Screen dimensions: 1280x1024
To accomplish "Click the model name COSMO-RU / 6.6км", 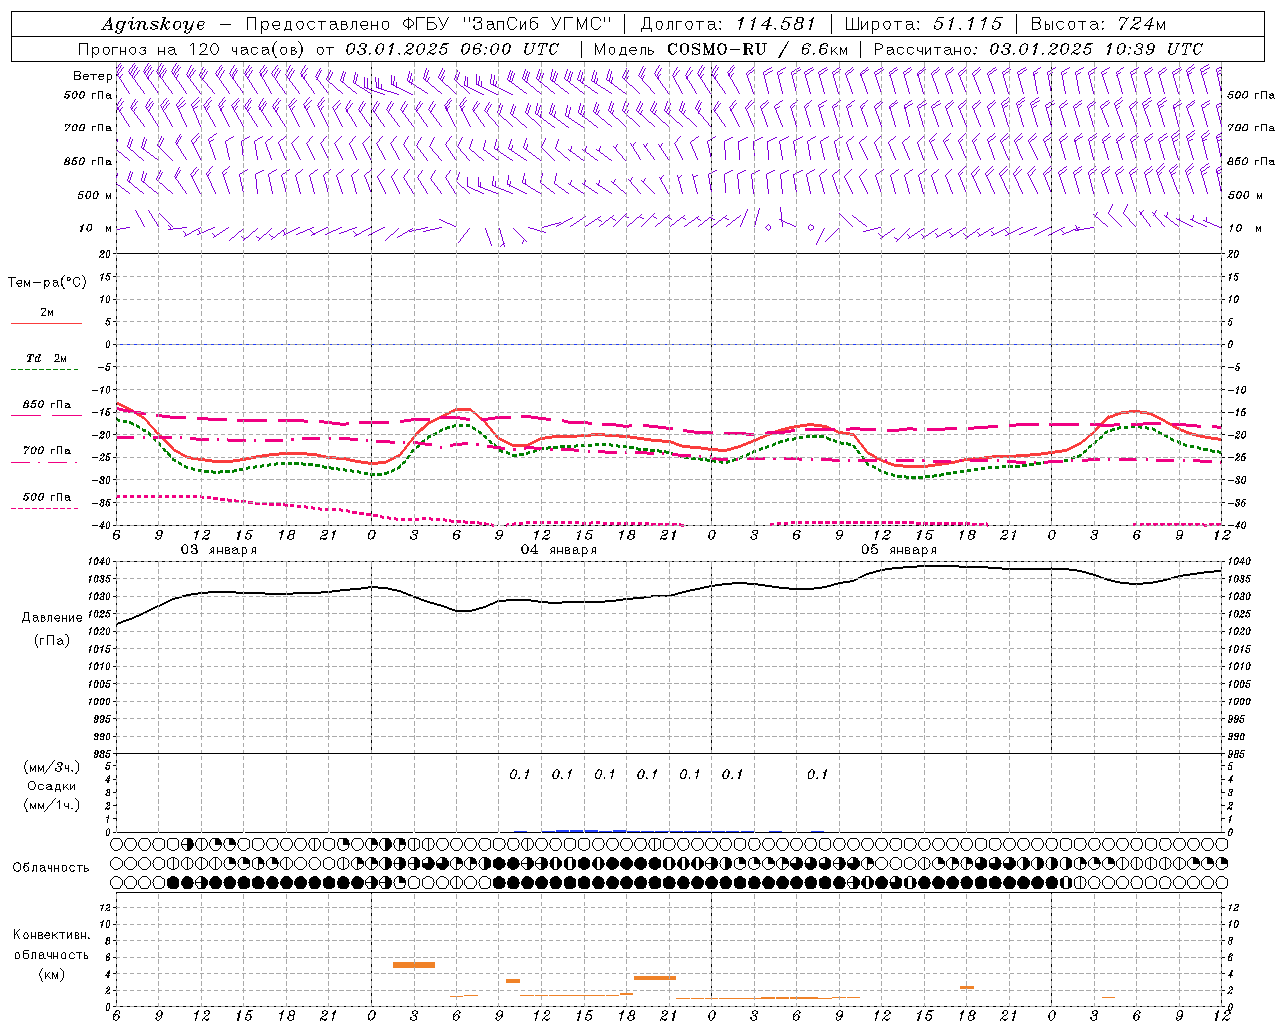I will click(x=757, y=49).
